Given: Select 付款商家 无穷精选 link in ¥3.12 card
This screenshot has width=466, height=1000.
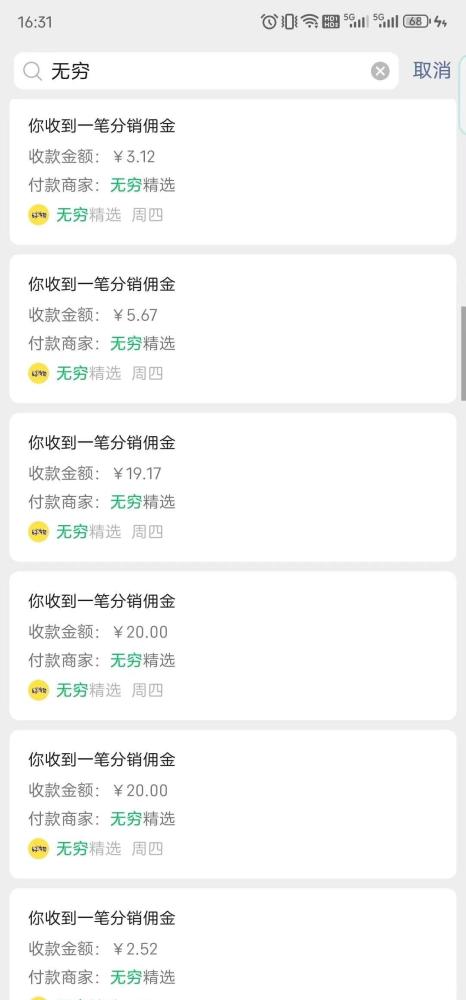Looking at the screenshot, I should tap(142, 185).
